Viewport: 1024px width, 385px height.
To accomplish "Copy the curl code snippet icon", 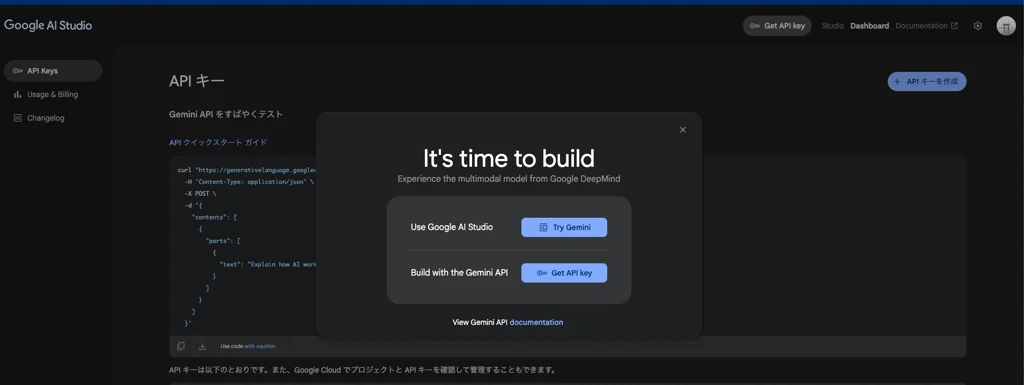I will point(181,346).
